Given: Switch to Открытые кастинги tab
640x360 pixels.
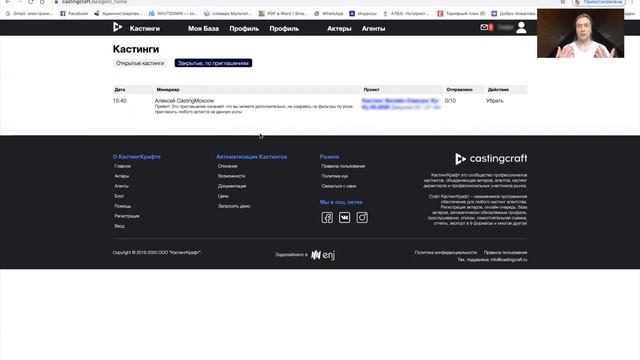Looking at the screenshot, I should [140, 63].
